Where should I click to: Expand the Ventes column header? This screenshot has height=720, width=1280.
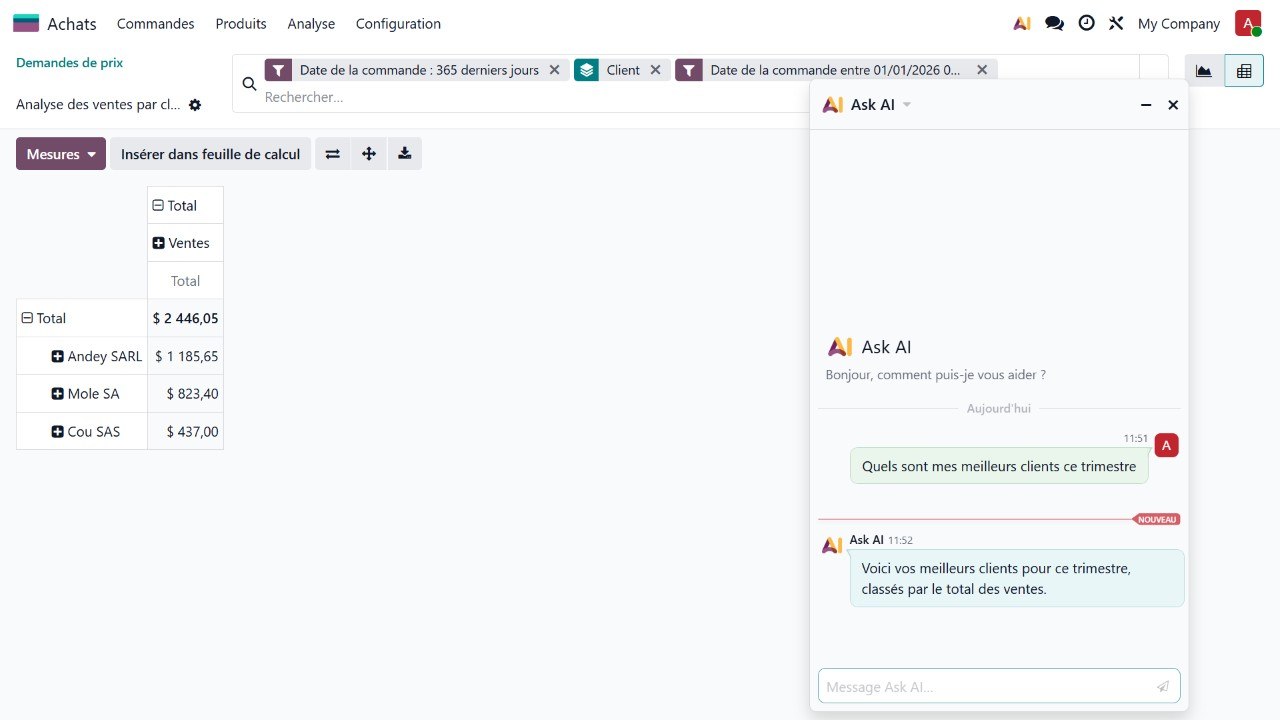(x=159, y=243)
